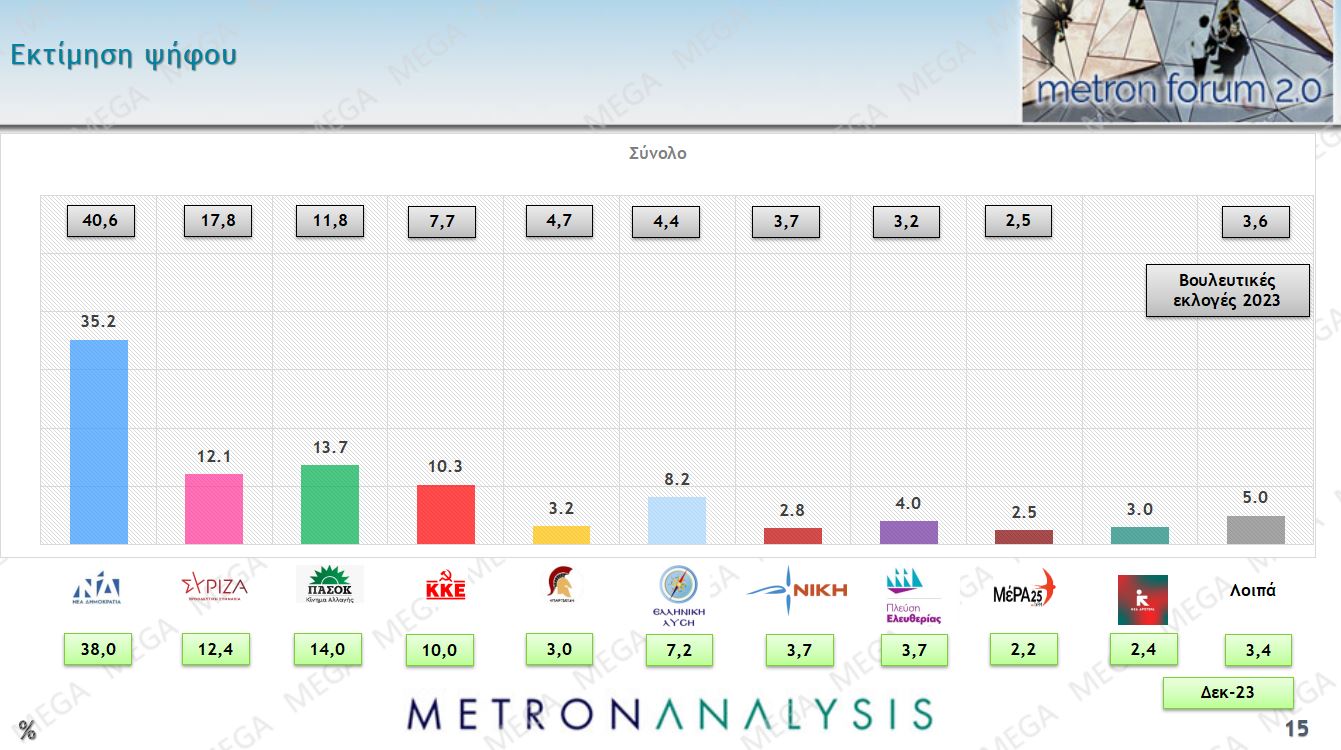Click the Εκτίμηση ψήφου slide title
Screen dimensions: 1341x750
pos(123,55)
